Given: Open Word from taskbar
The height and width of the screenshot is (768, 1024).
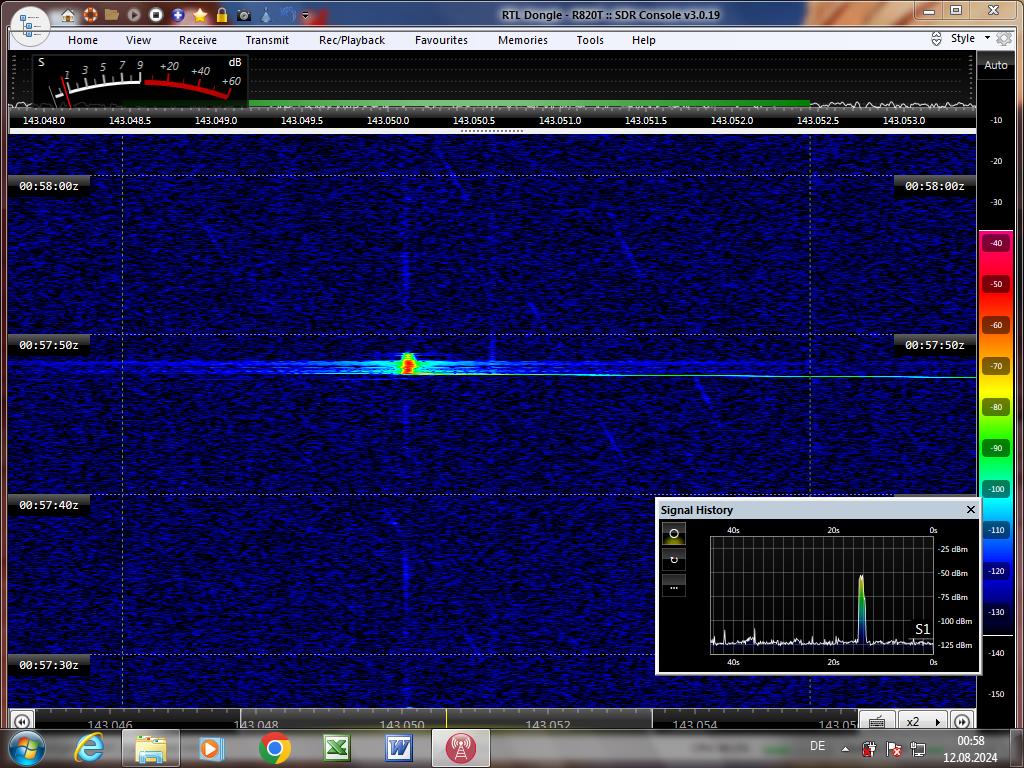Looking at the screenshot, I should (x=398, y=748).
